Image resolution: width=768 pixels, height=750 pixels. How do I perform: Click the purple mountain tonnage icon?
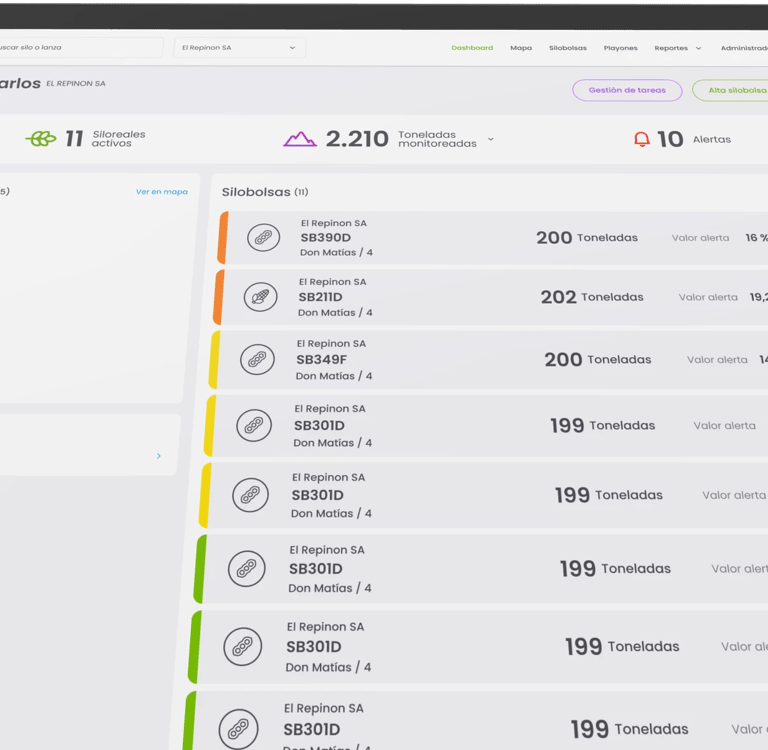click(300, 139)
